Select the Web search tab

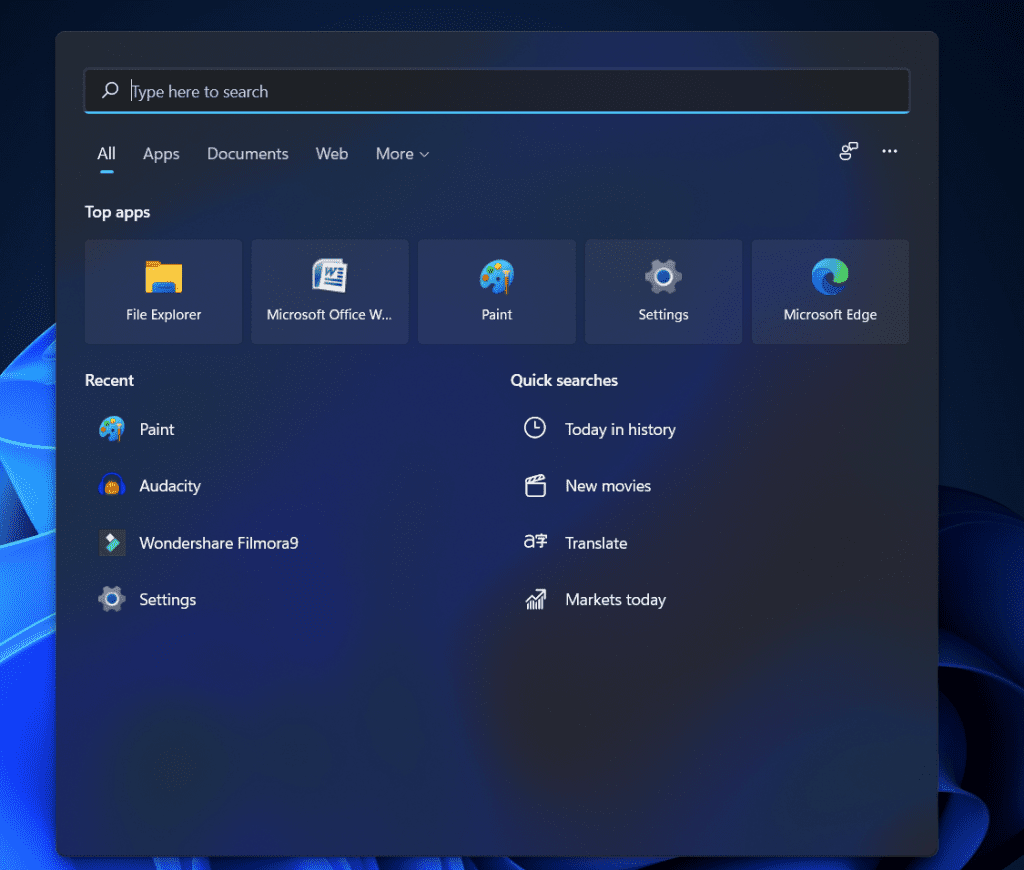[x=331, y=153]
